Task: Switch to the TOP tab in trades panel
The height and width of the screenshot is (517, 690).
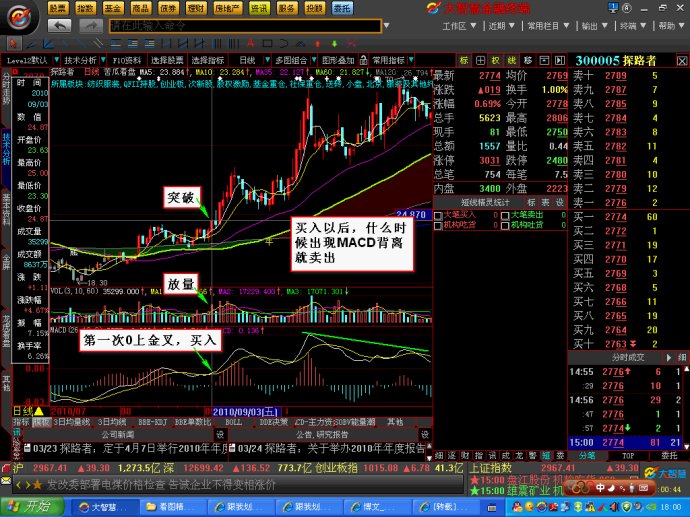Action: (x=628, y=456)
